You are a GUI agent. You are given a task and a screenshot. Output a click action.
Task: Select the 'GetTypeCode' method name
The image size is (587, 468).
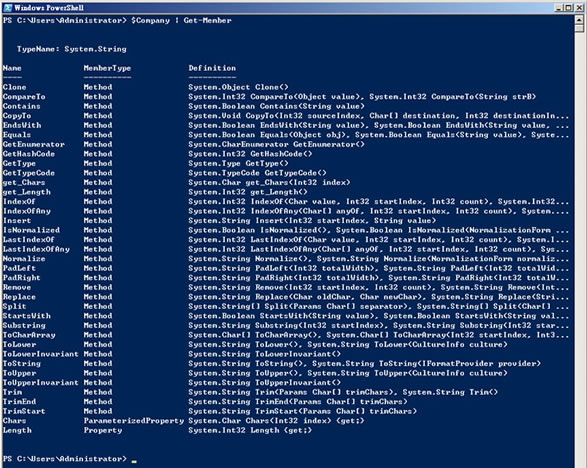pyautogui.click(x=29, y=173)
